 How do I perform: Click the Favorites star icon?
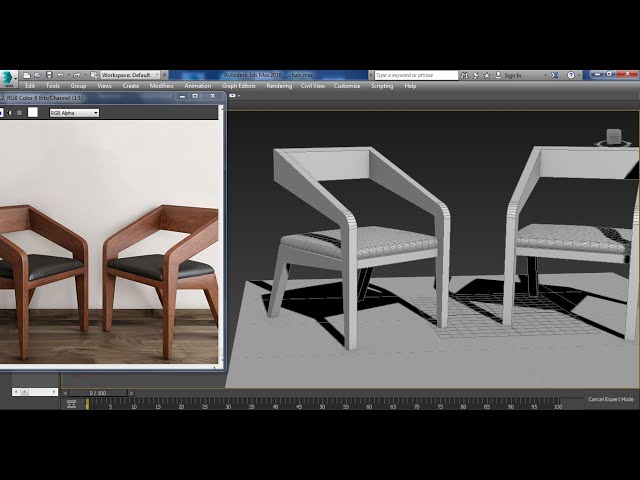[x=487, y=75]
